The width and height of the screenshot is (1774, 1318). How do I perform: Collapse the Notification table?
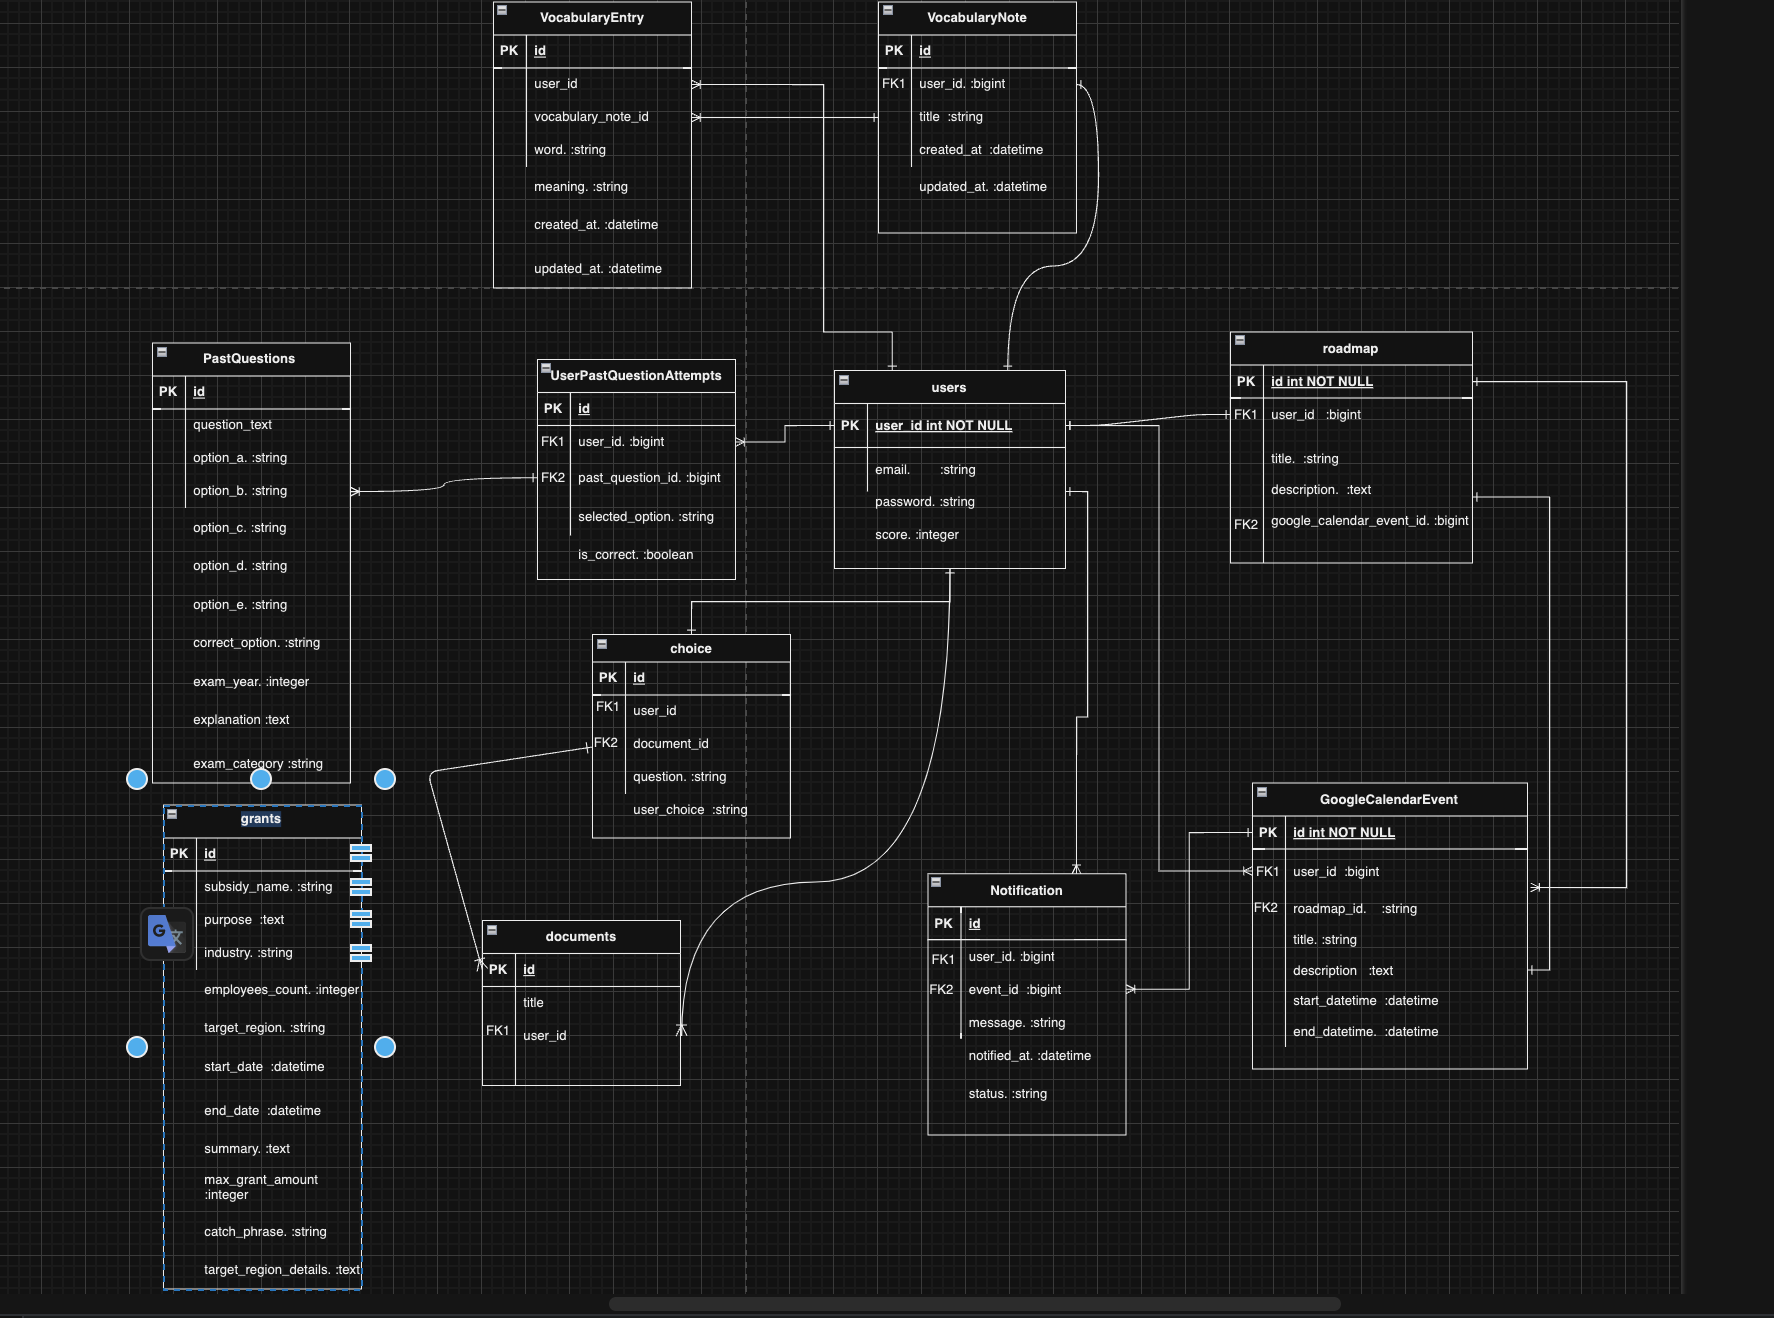click(x=936, y=882)
